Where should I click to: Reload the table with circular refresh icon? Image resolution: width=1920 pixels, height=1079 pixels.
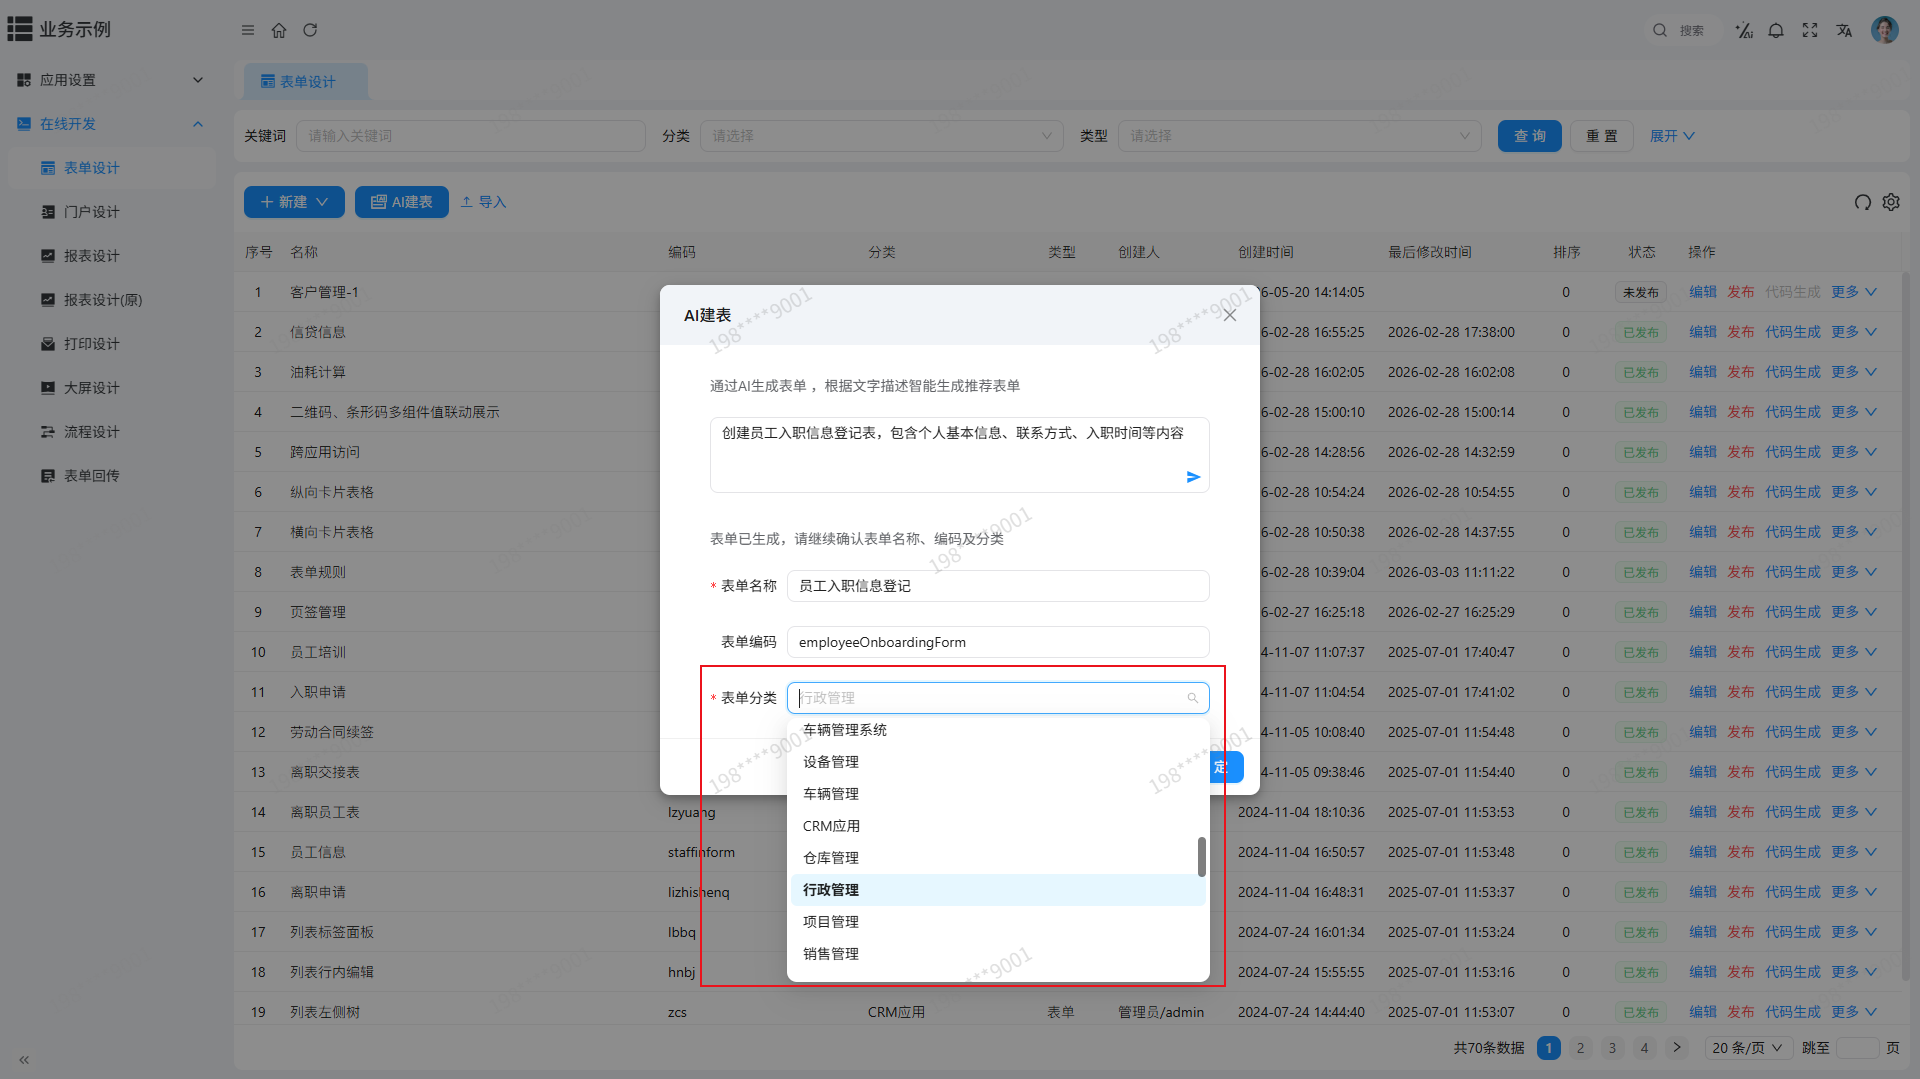(1862, 202)
